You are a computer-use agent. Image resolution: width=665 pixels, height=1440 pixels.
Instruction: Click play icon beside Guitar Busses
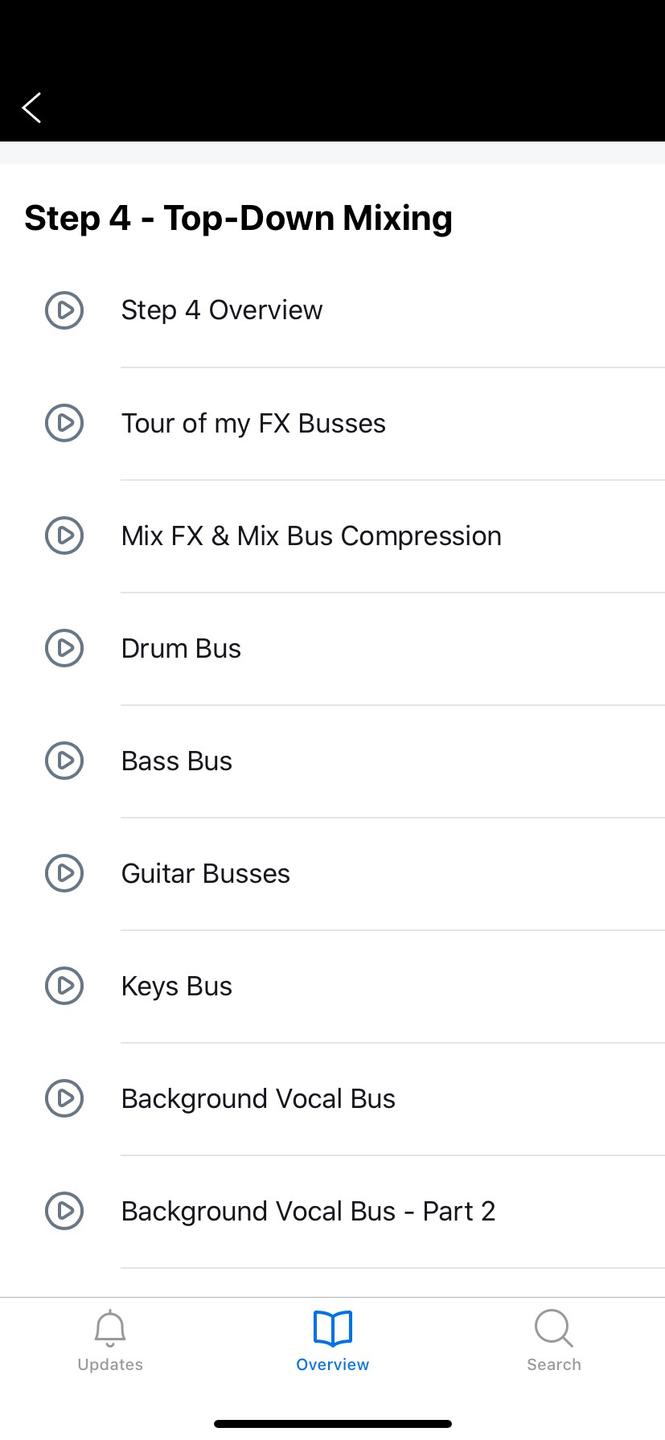point(64,873)
